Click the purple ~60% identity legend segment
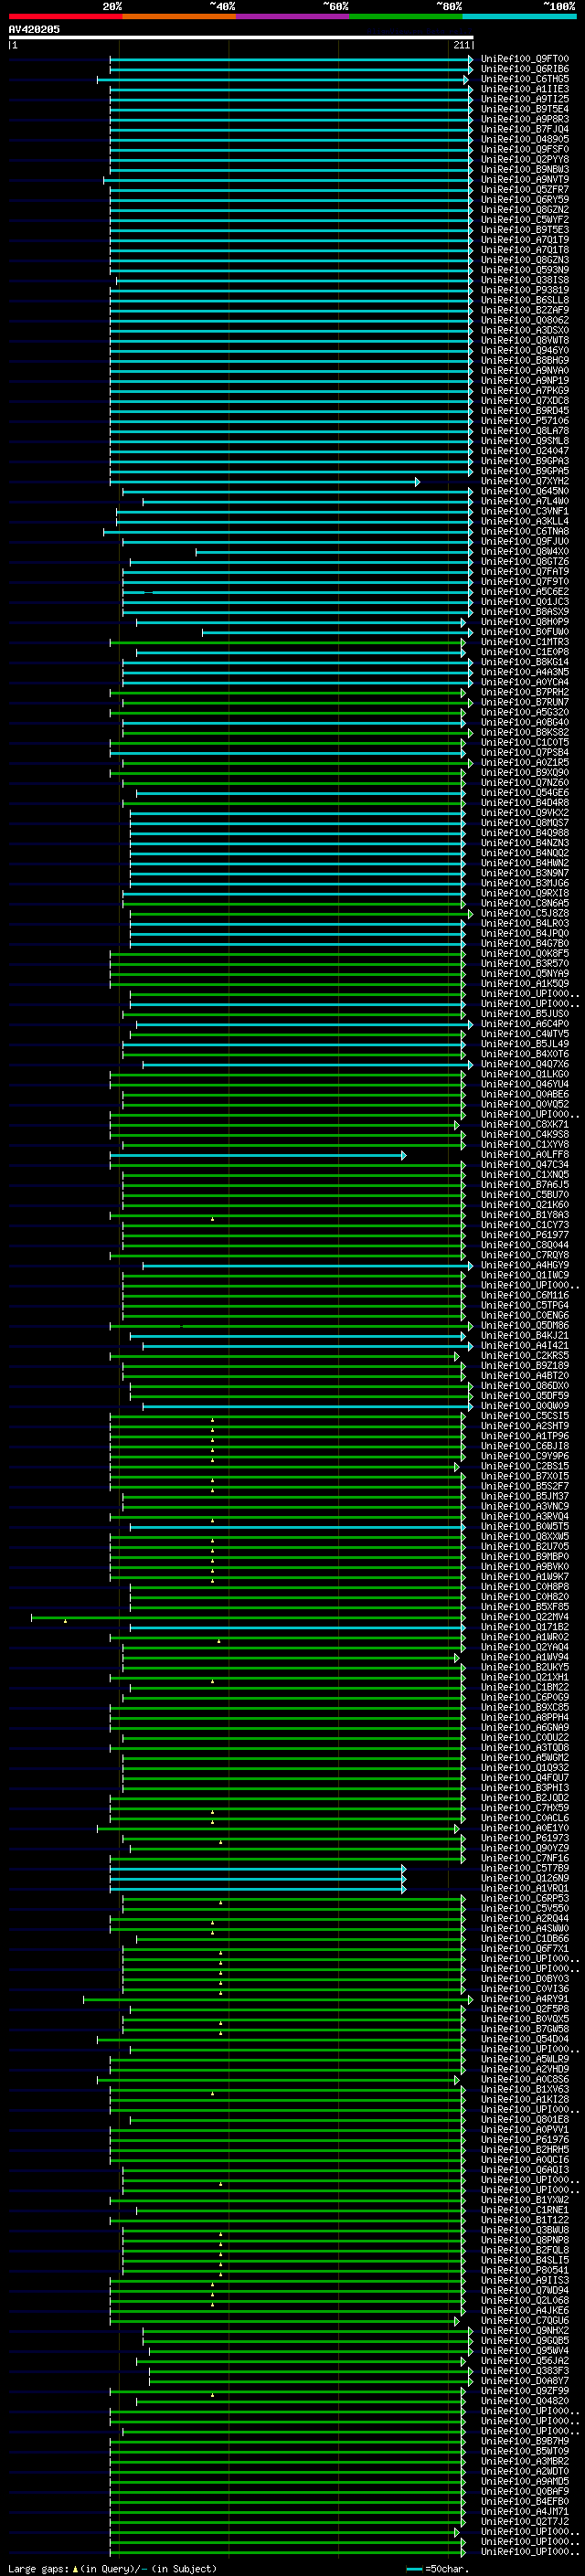This screenshot has width=585, height=2576. click(292, 16)
